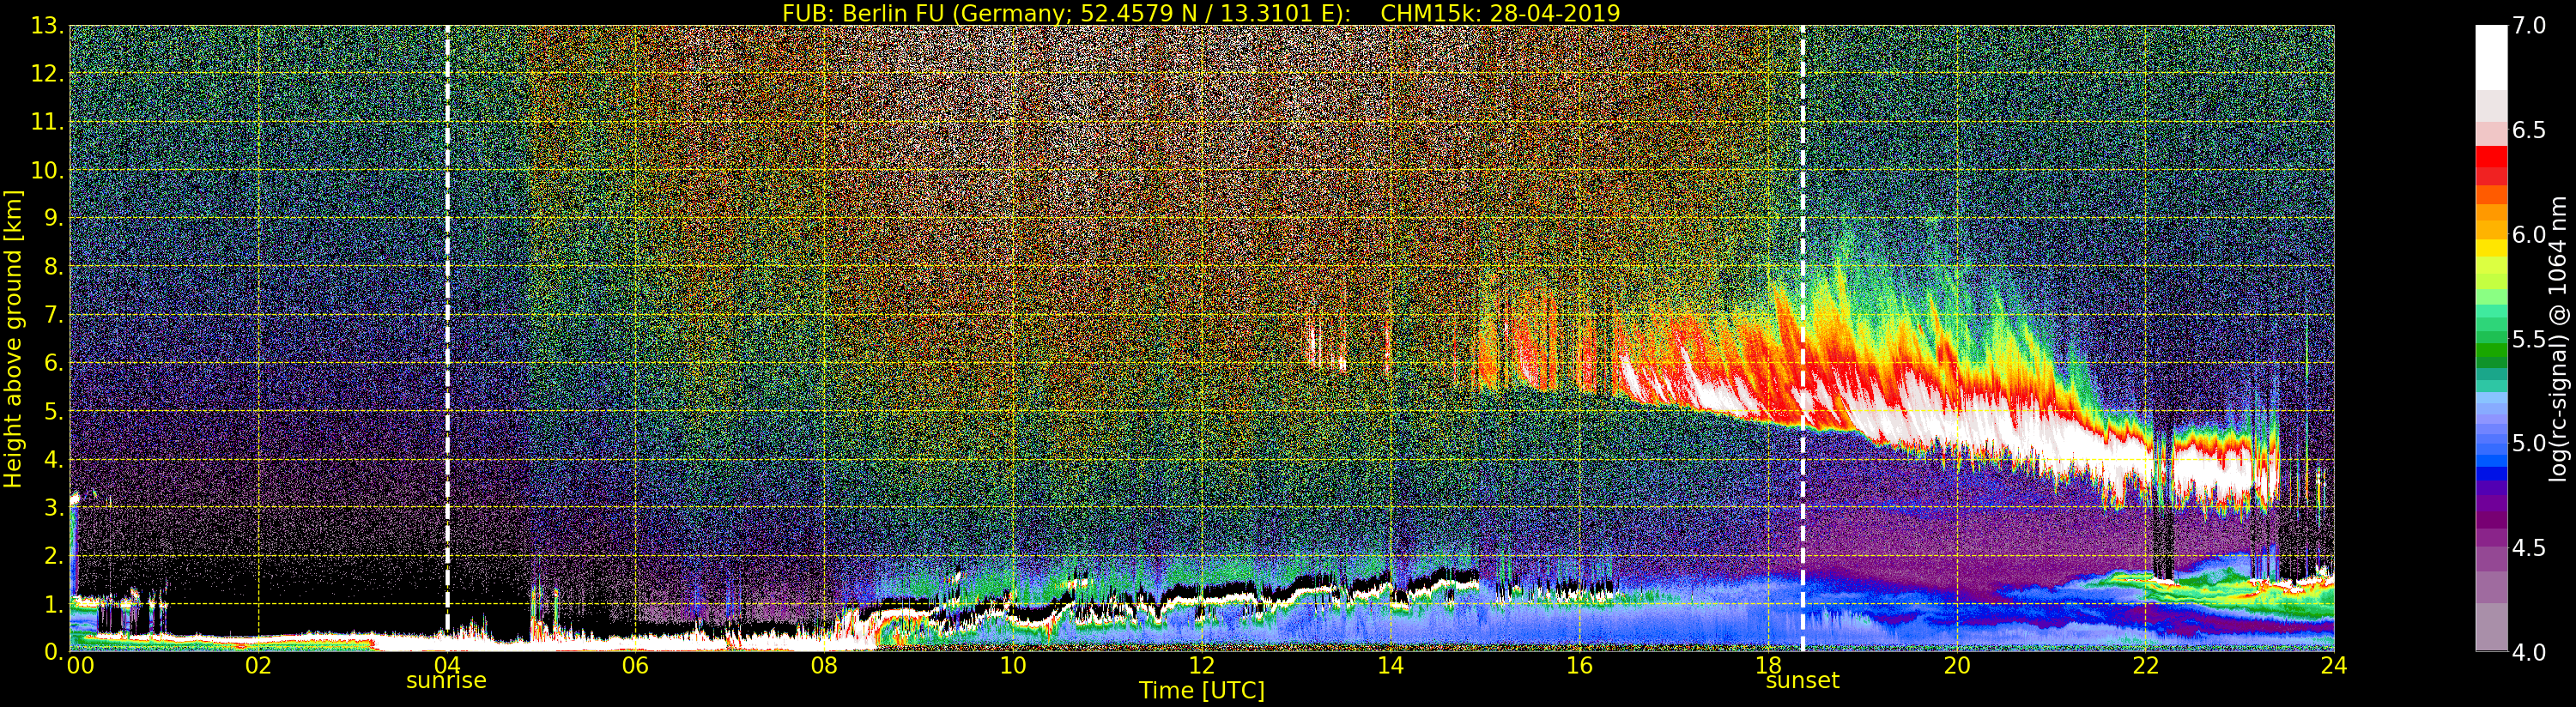The width and height of the screenshot is (2576, 707).
Task: Click the height axis tick "0."
Action: coord(54,651)
